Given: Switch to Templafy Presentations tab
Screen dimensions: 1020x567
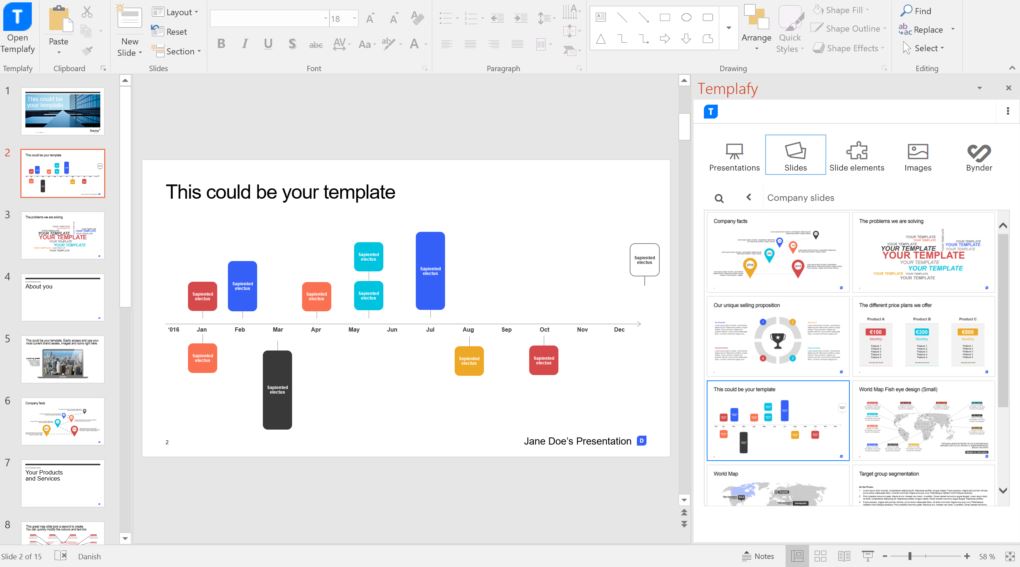Looking at the screenshot, I should point(734,157).
